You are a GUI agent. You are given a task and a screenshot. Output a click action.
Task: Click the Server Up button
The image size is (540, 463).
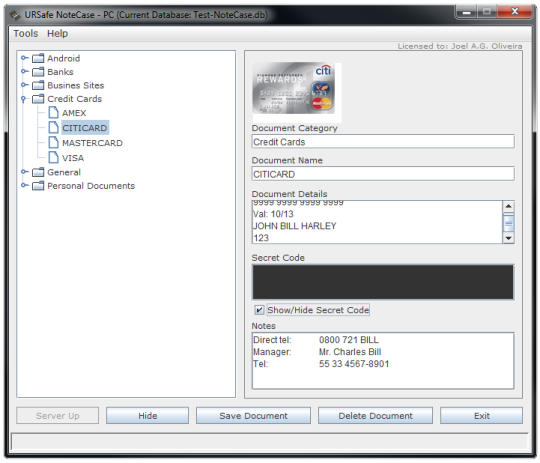pos(58,416)
